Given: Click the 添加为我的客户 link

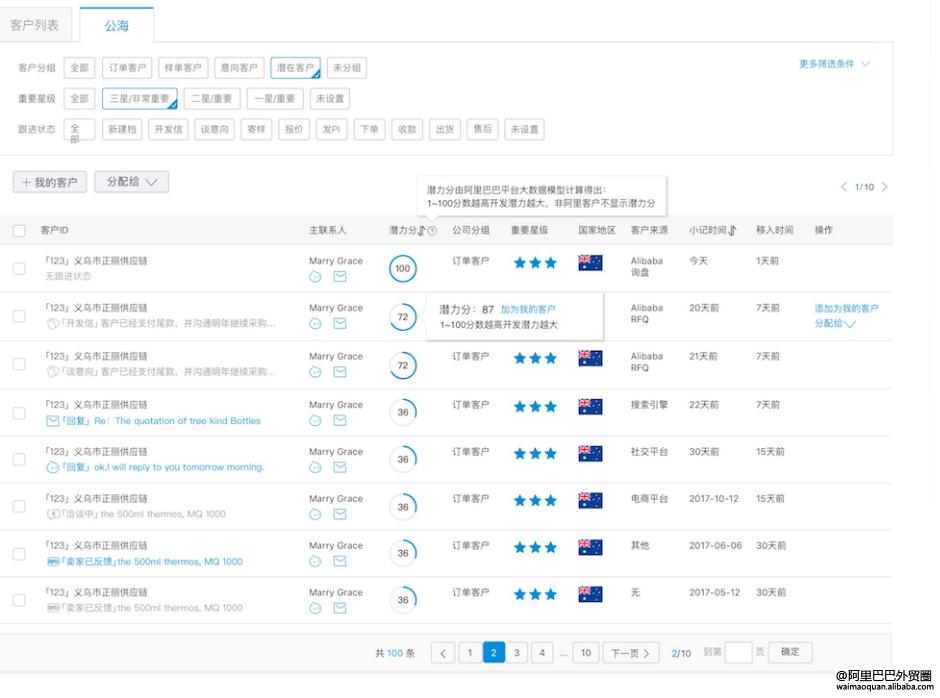Looking at the screenshot, I should click(846, 308).
